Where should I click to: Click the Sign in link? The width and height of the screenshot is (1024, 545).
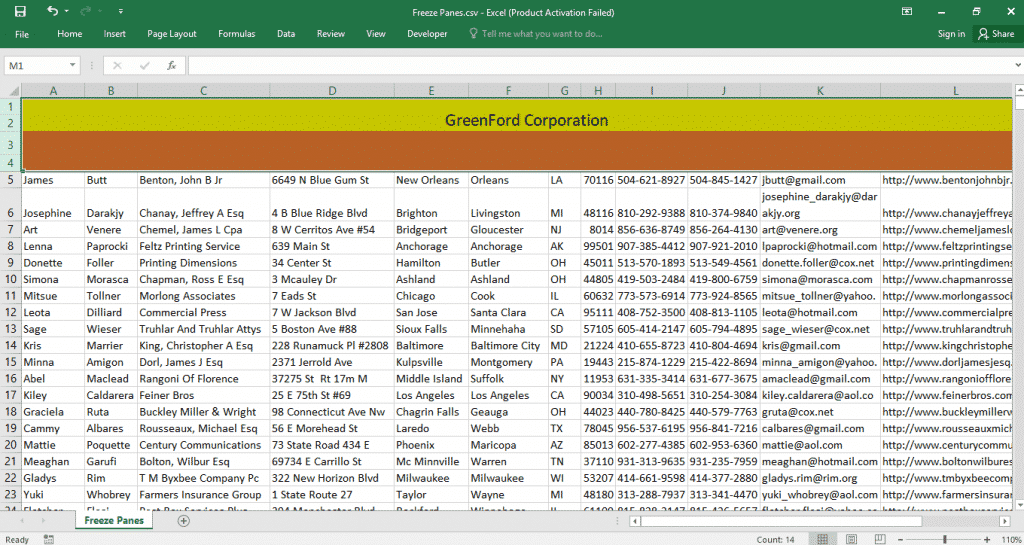pyautogui.click(x=951, y=34)
